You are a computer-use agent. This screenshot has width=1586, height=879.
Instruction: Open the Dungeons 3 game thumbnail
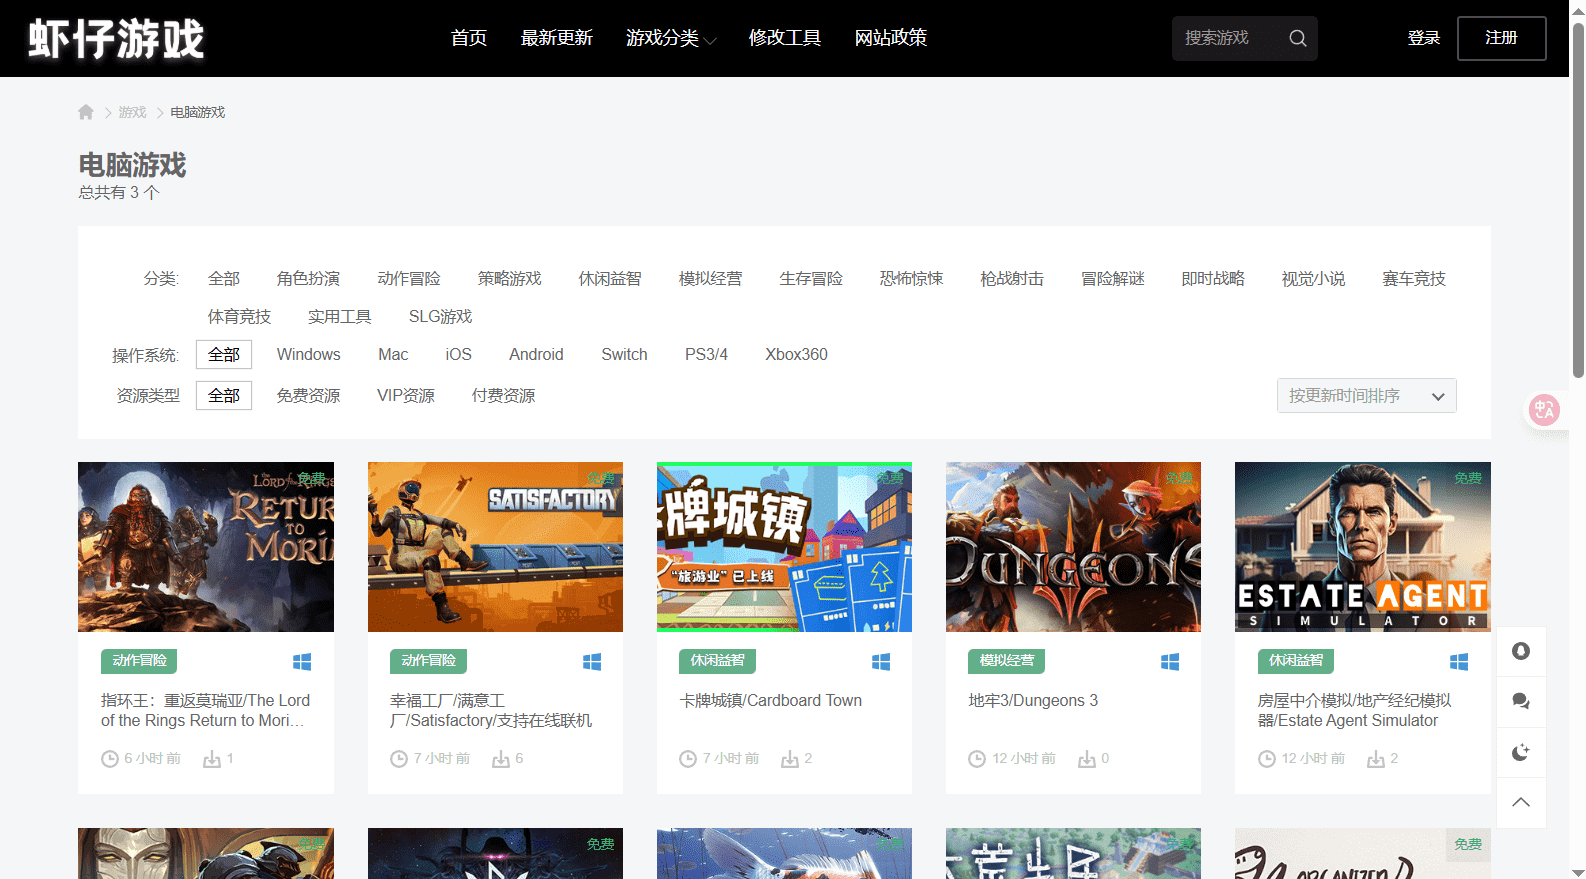point(1073,547)
